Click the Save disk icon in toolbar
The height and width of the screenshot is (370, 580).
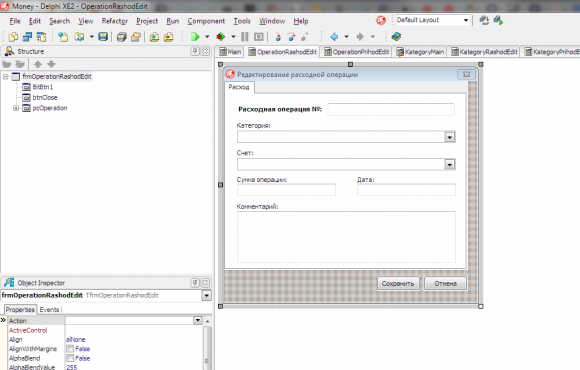[x=103, y=37]
